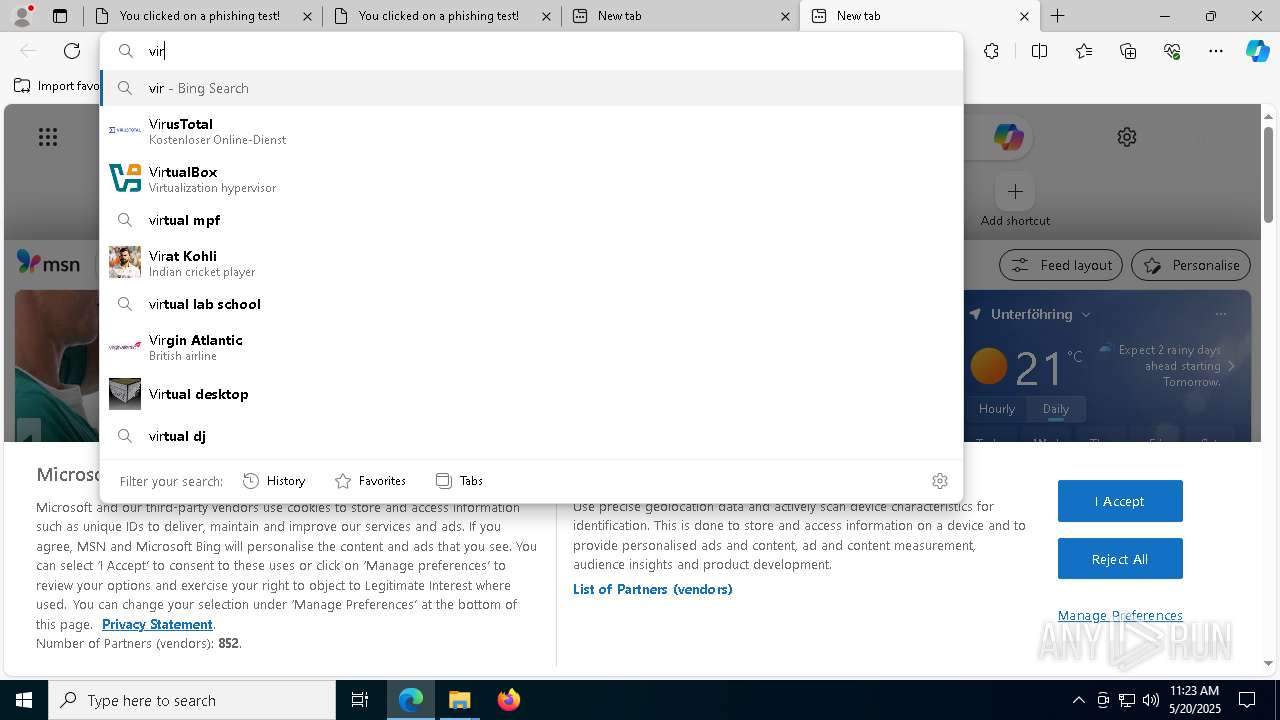Select the VirusTotal suggestion
Screen dimensions: 1280x720
pyautogui.click(x=532, y=131)
